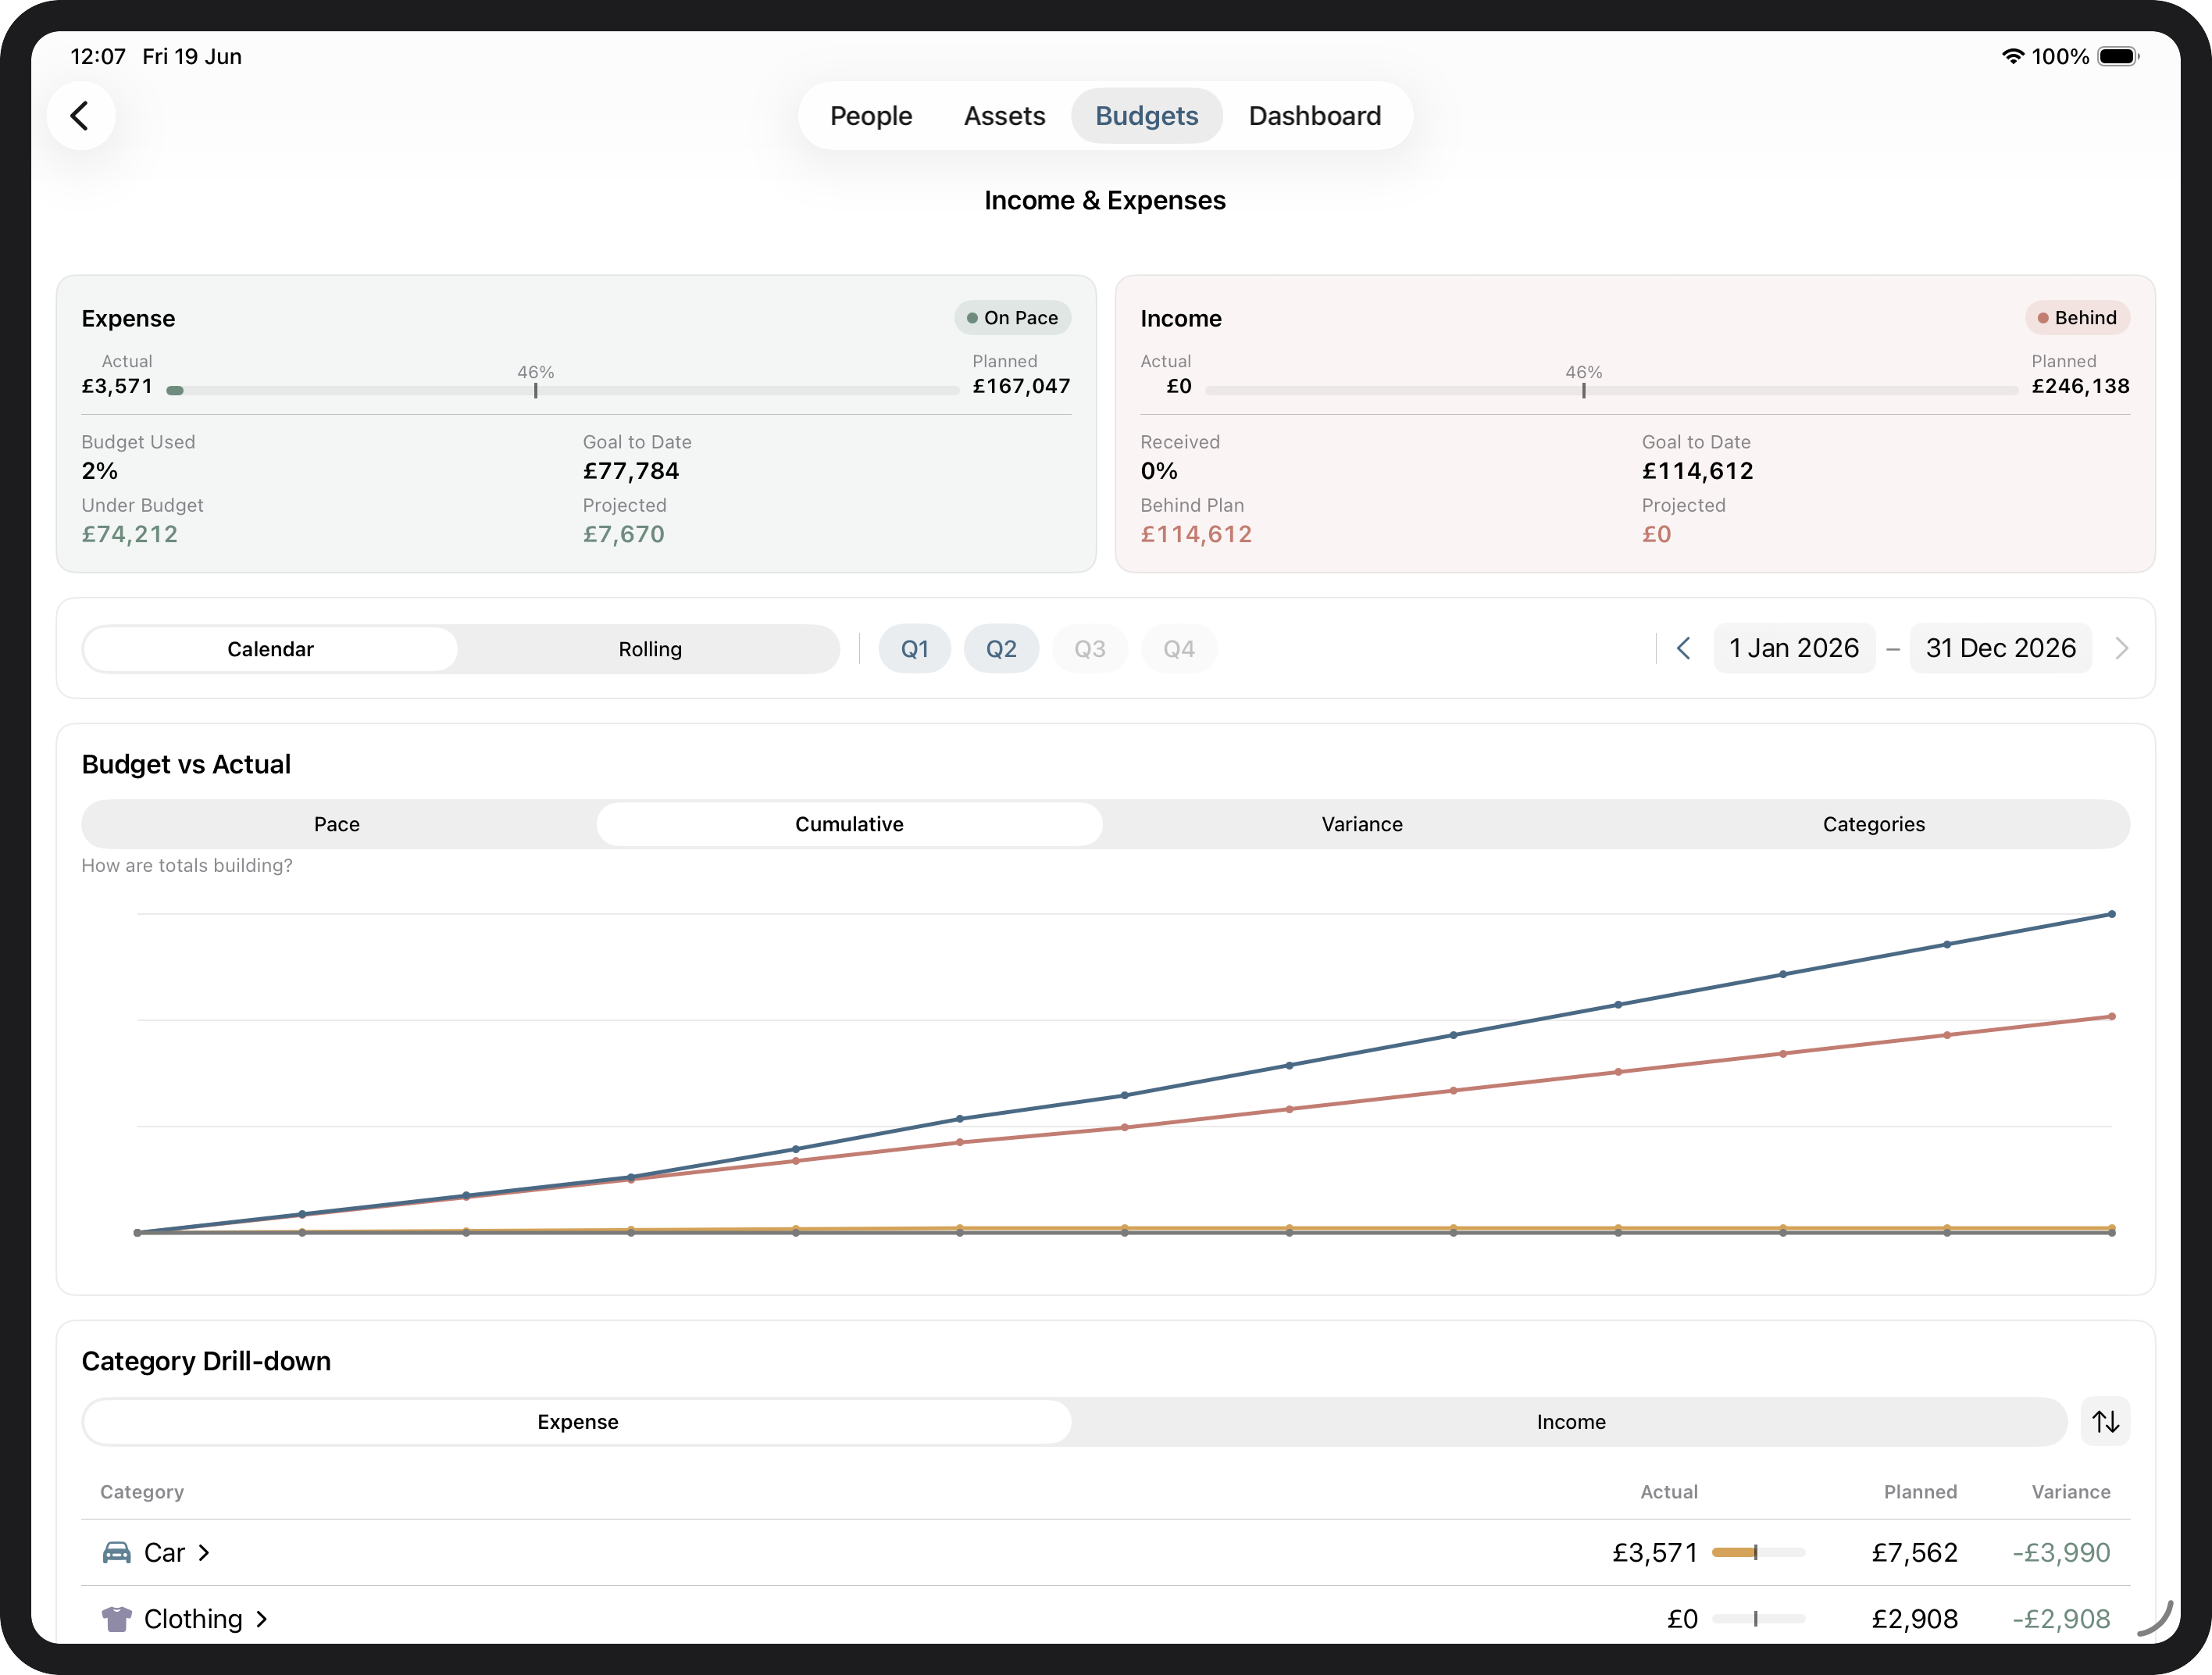Click the battery status icon
The height and width of the screenshot is (1675, 2212).
[2118, 57]
